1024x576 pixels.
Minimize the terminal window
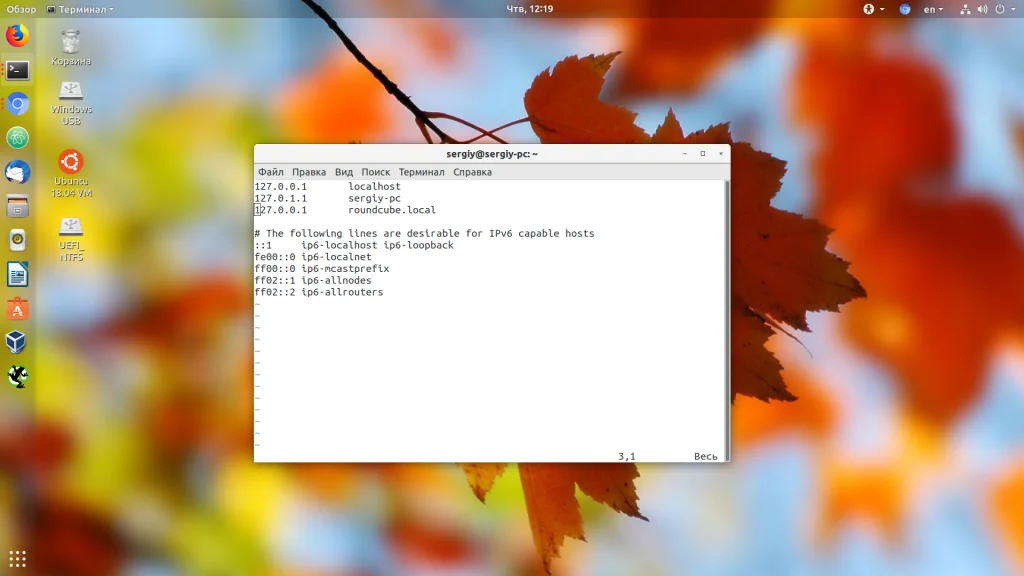click(x=684, y=153)
